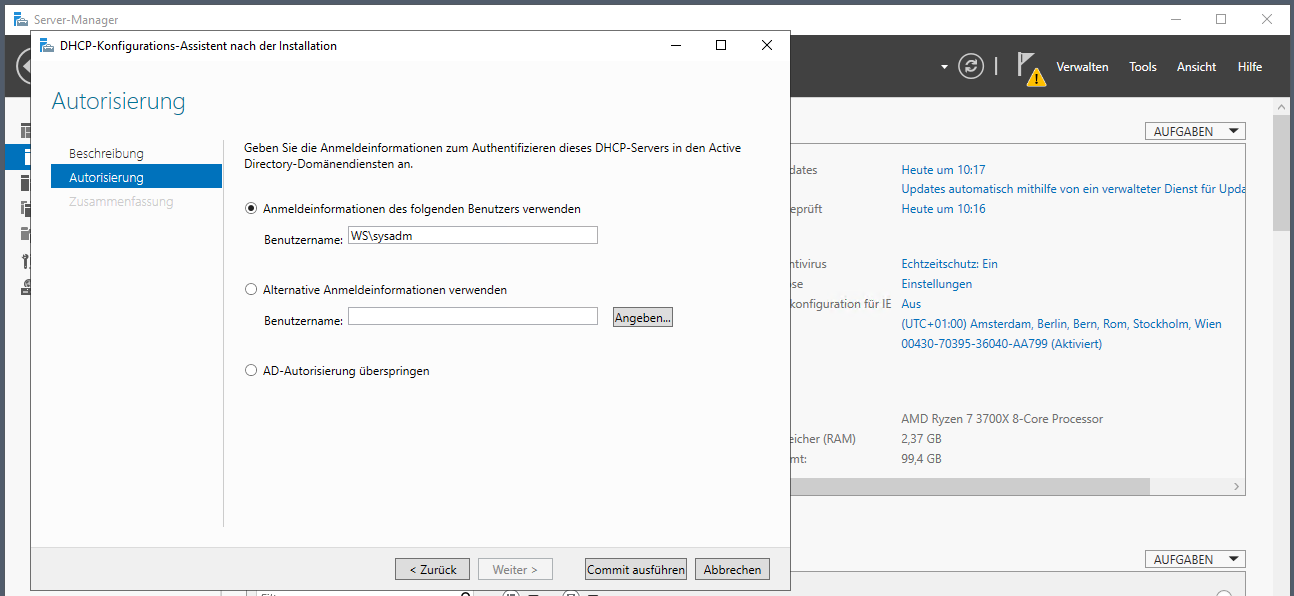Select Alternative Anmeldeinformationen verwenden option
This screenshot has height=596, width=1294.
coord(251,289)
